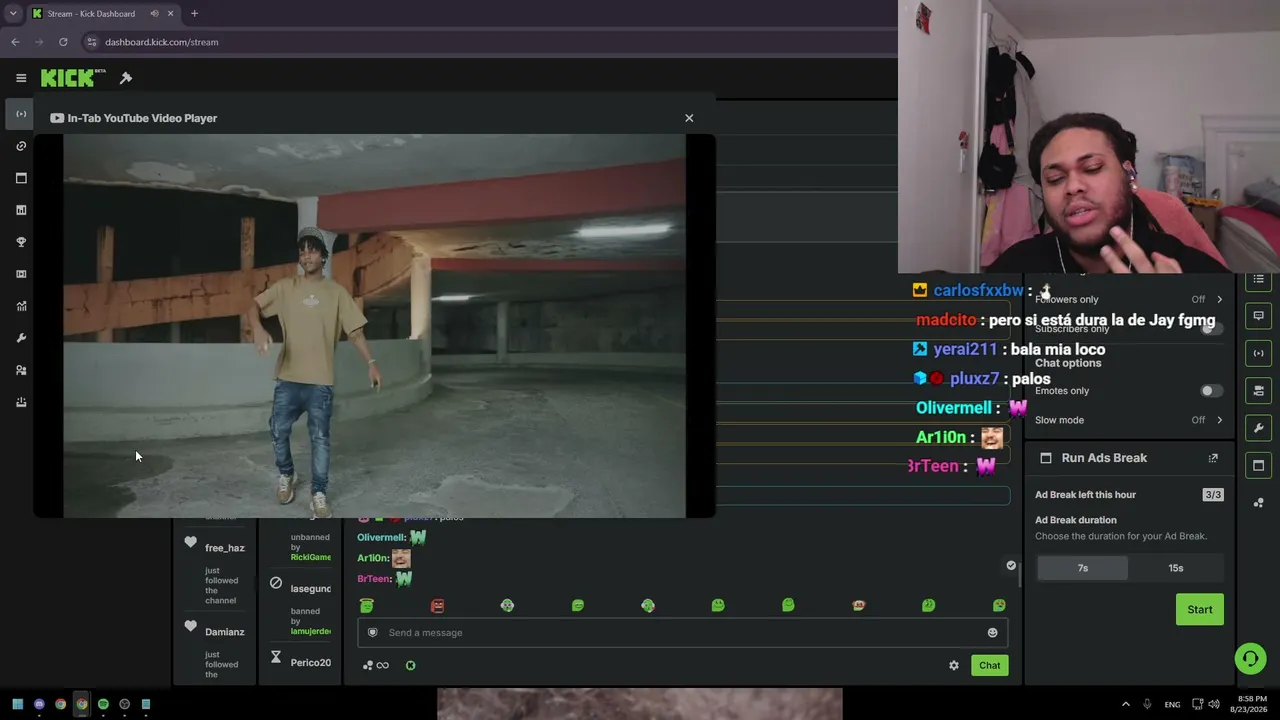Open the wrench settings icon in left sidebar

(x=21, y=338)
